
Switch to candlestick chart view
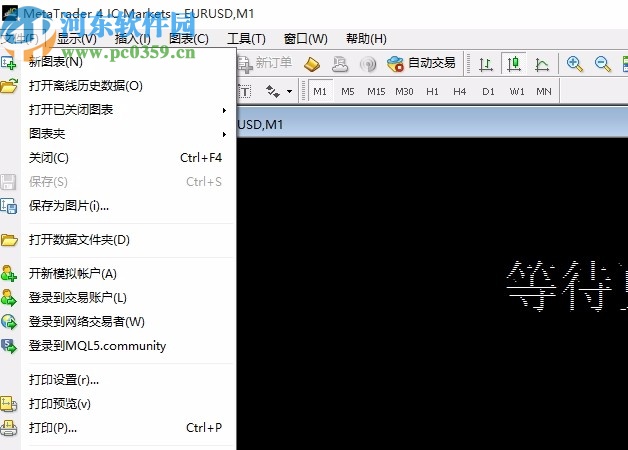(513, 64)
